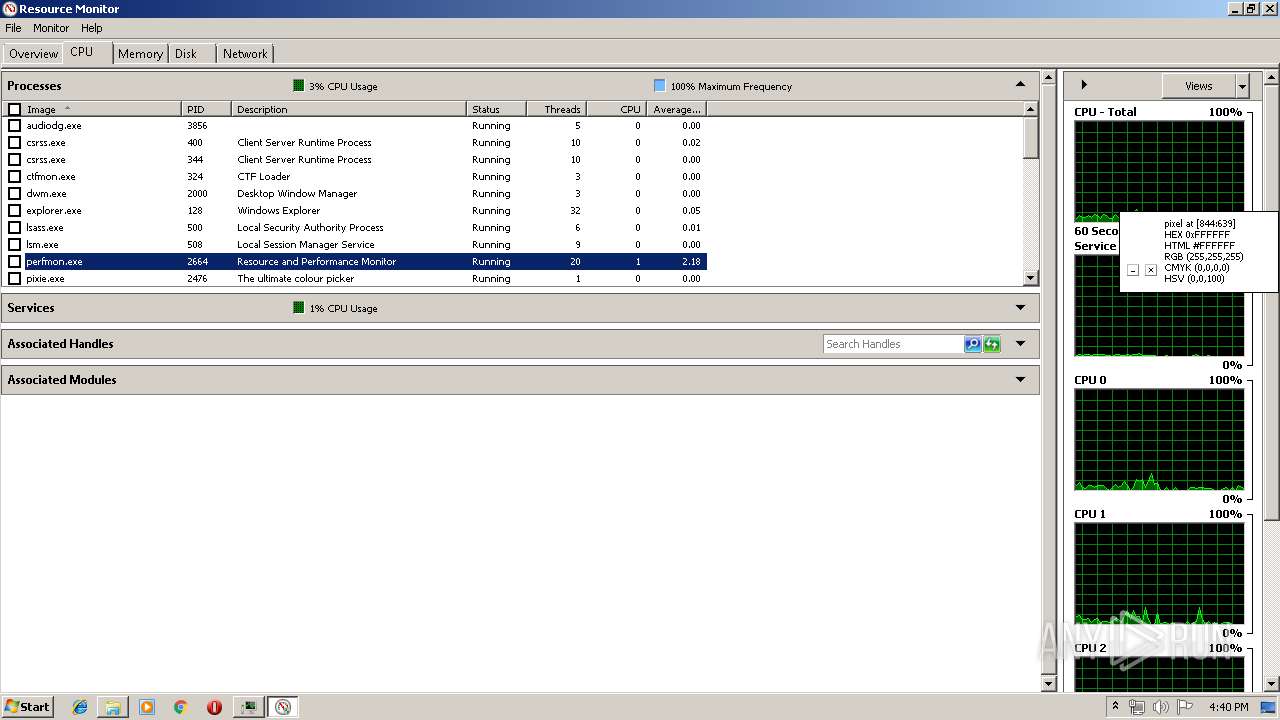Select the perfmon.exe process row
The image size is (1280, 720).
355,262
